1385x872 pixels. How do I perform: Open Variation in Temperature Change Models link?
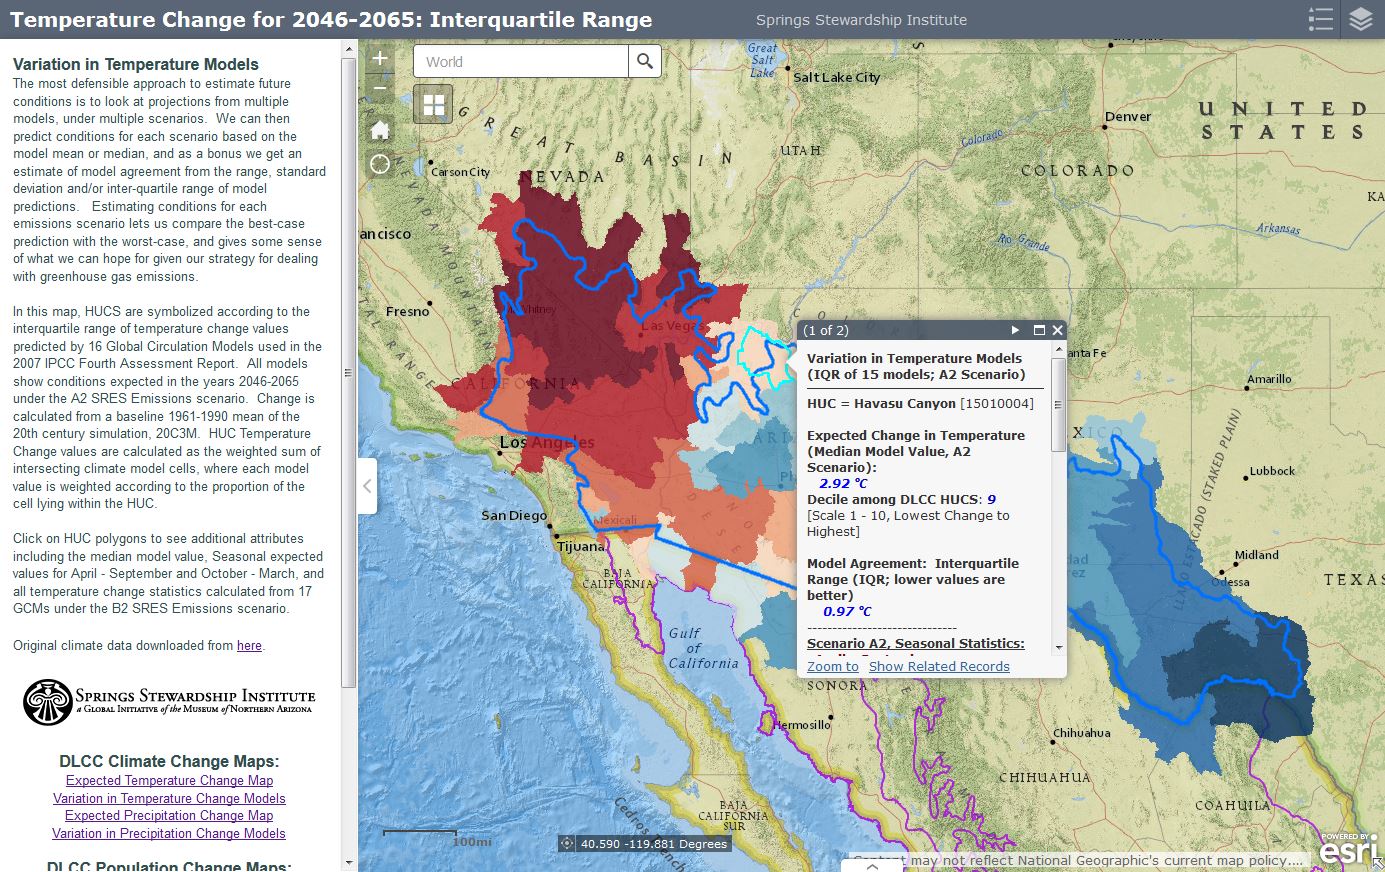(x=169, y=799)
